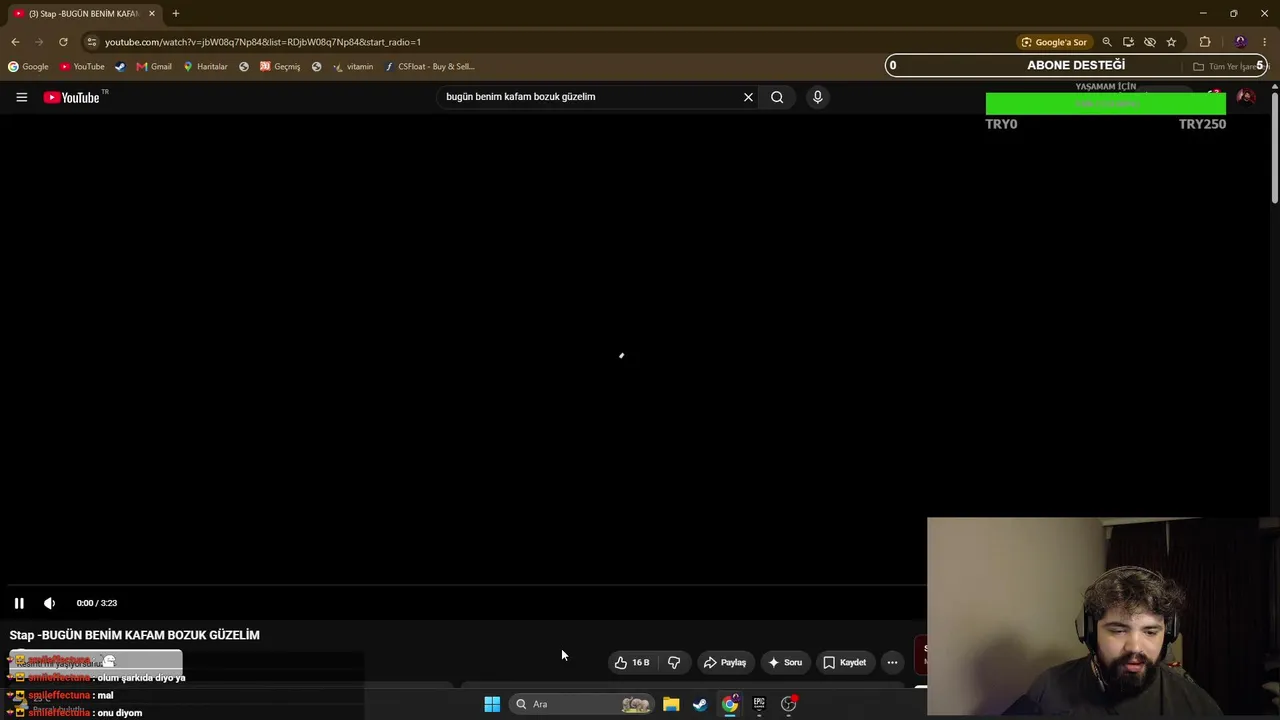Image resolution: width=1280 pixels, height=720 pixels.
Task: Switch to Chrome in the taskbar
Action: (730, 704)
